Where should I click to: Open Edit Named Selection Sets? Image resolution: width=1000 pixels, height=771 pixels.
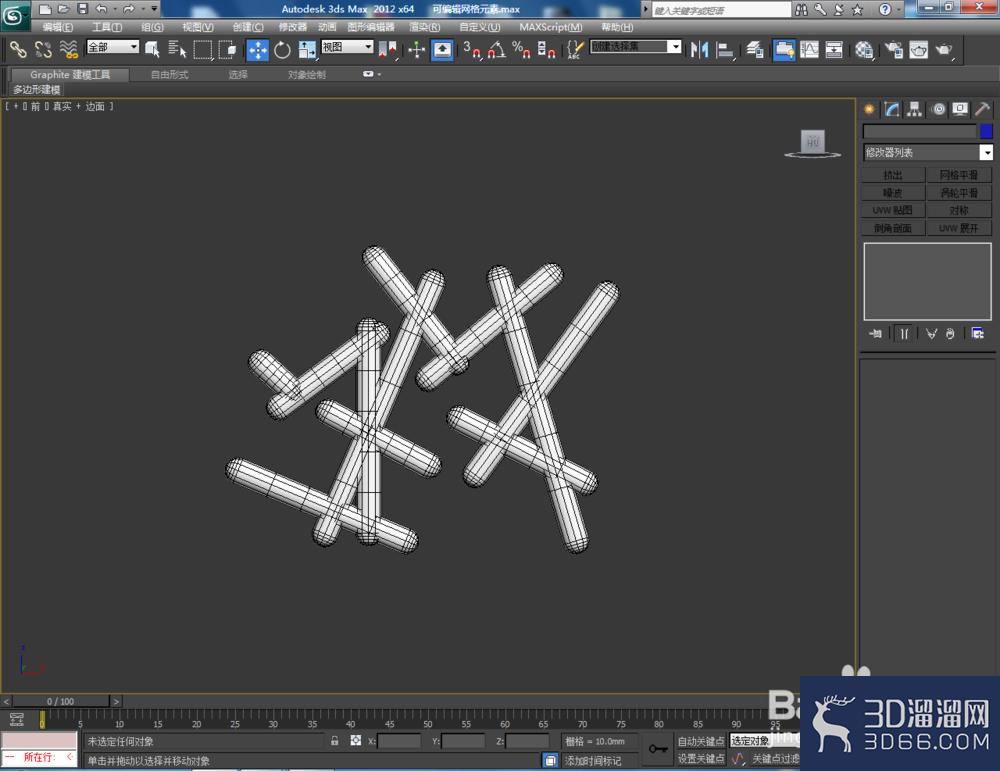[575, 49]
